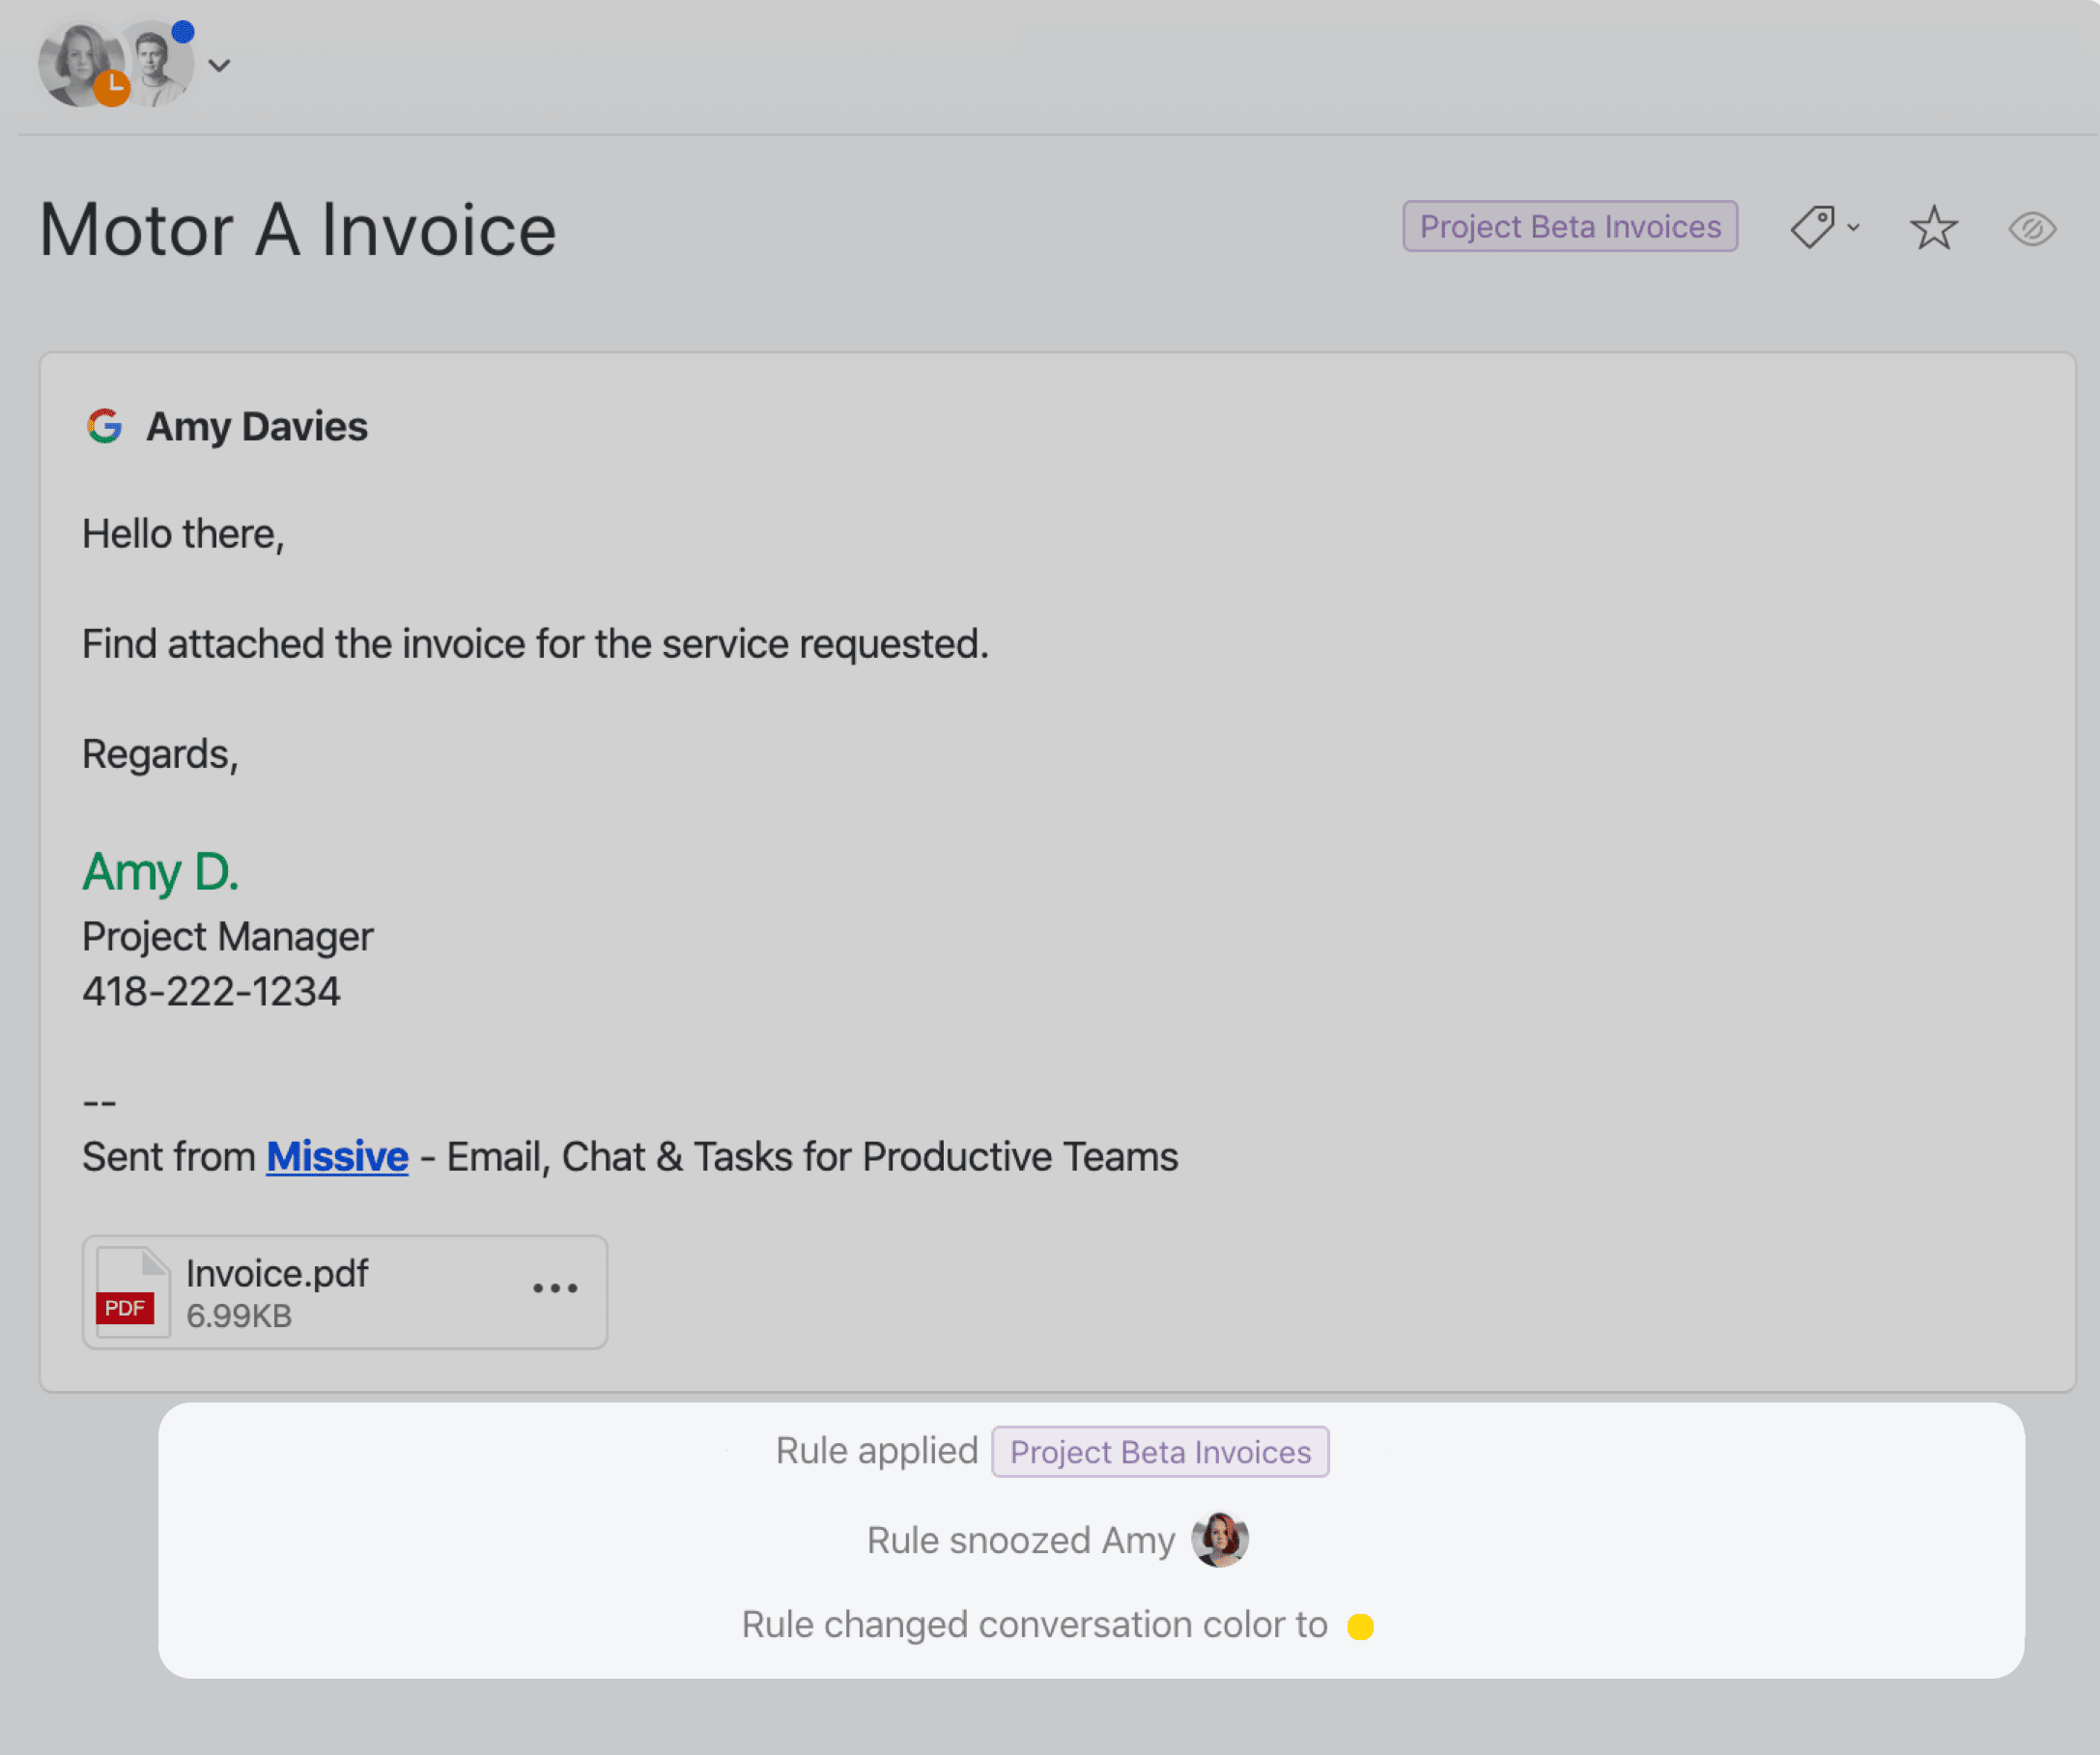Click the Motor A Invoice subject title
The image size is (2100, 1755).
click(x=297, y=230)
